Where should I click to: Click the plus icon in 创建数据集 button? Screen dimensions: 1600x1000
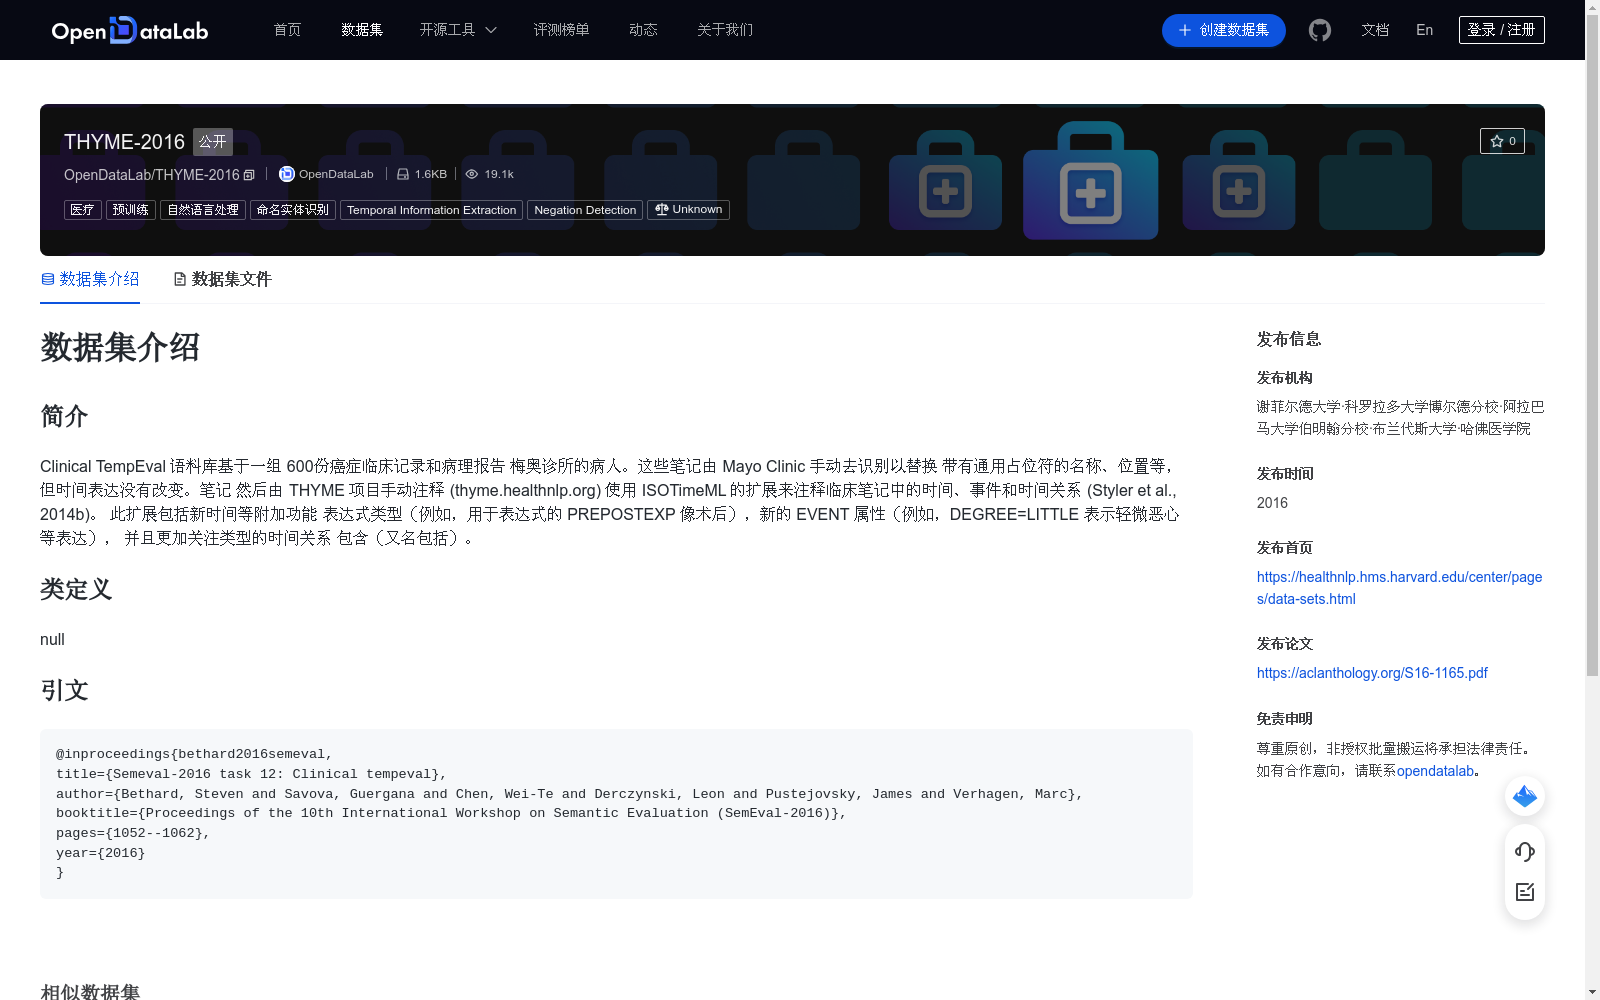[1185, 30]
